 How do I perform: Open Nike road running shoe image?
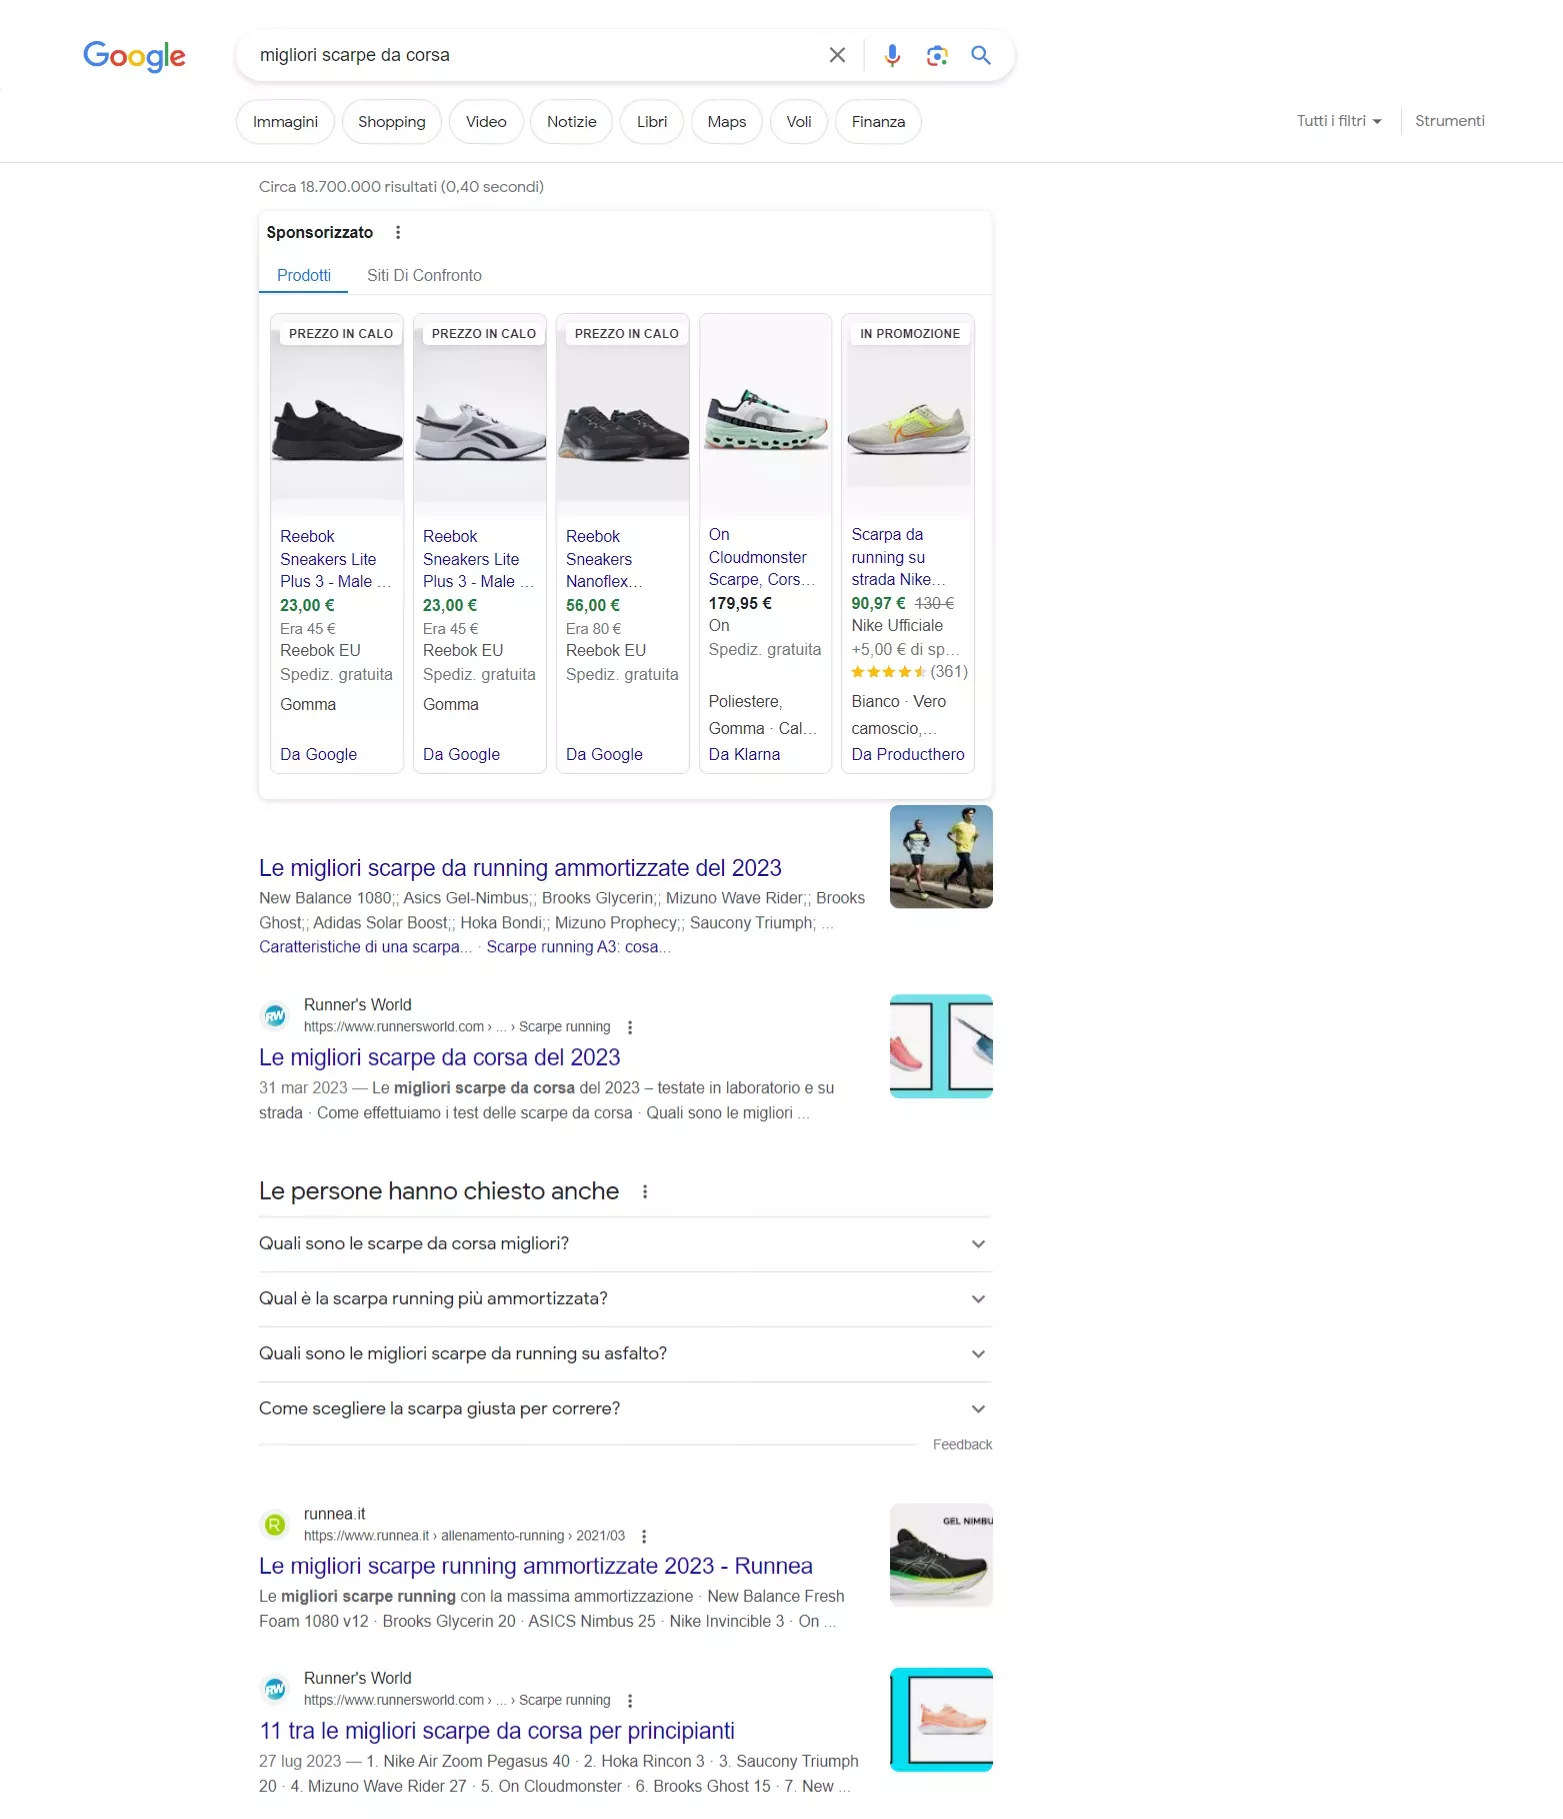click(x=908, y=417)
